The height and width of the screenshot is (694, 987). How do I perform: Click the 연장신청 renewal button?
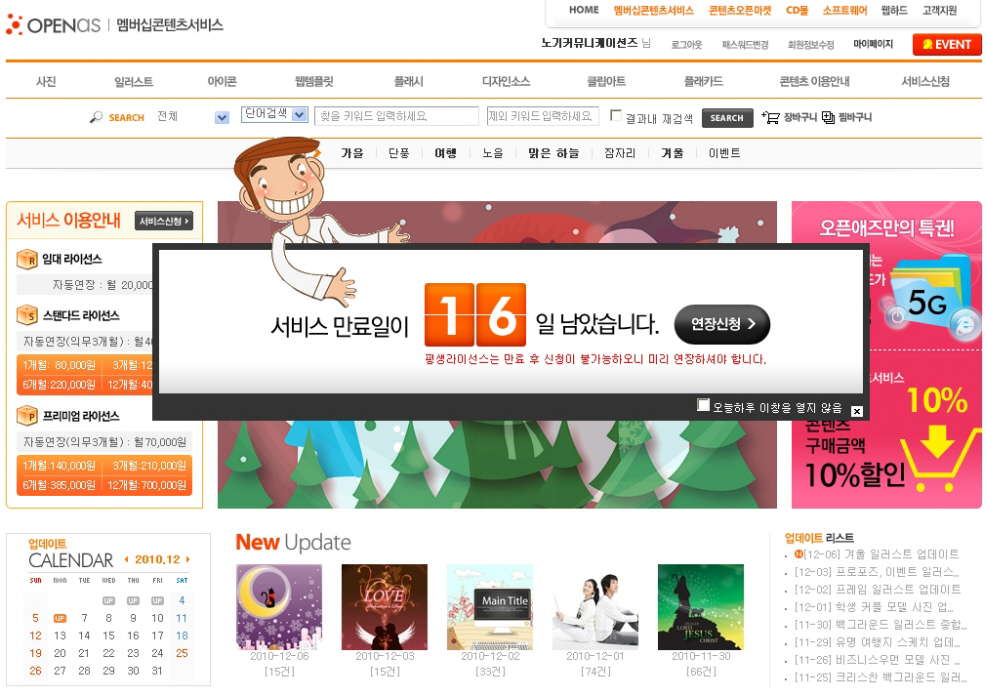pyautogui.click(x=722, y=324)
